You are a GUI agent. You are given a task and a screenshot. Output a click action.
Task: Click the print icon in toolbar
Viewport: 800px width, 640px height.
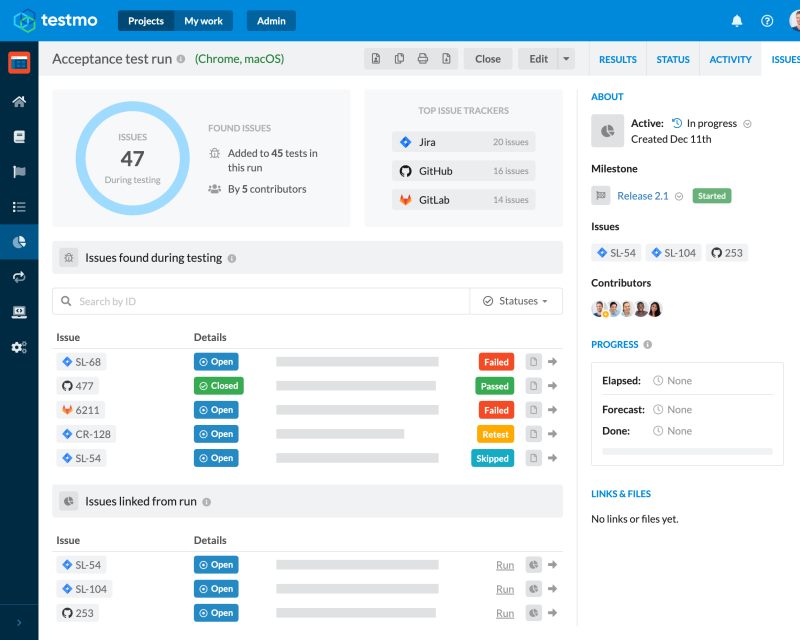tap(423, 59)
